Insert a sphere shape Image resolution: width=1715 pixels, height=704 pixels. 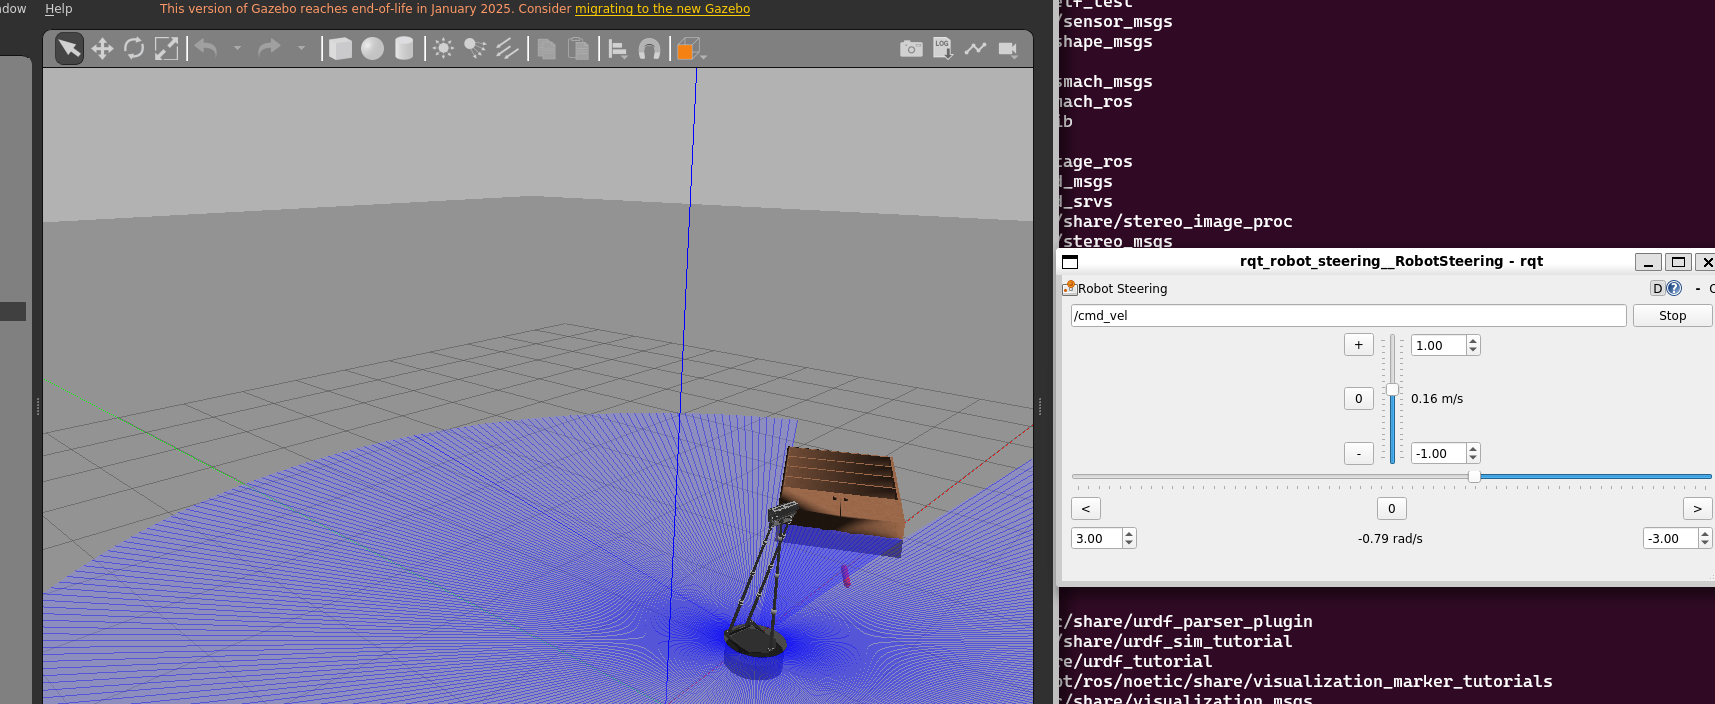tap(372, 48)
